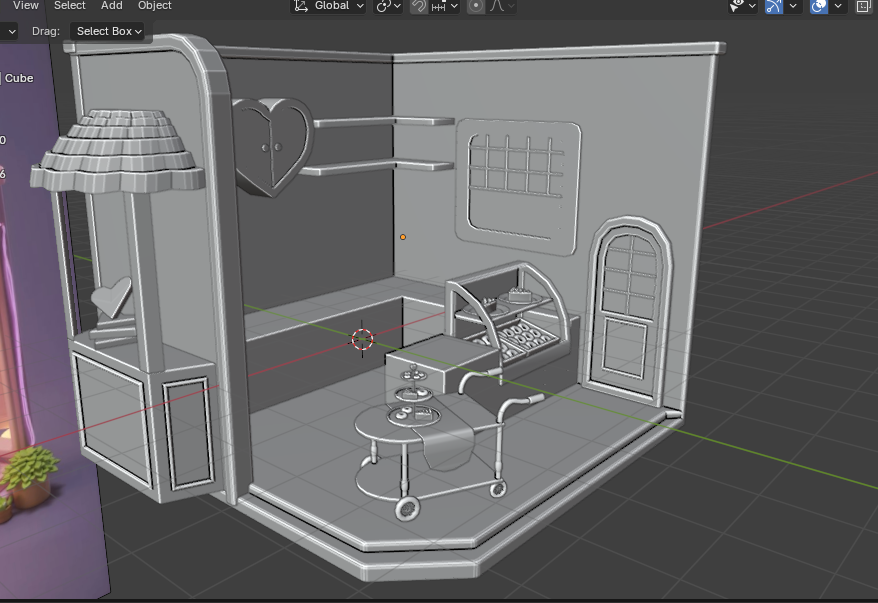Select the ruffled awning model
878x603 pixels.
click(119, 150)
